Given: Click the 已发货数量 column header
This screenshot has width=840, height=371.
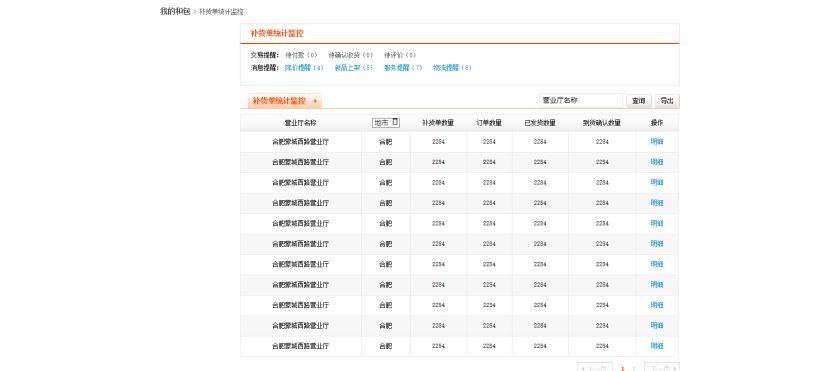Looking at the screenshot, I should (540, 123).
